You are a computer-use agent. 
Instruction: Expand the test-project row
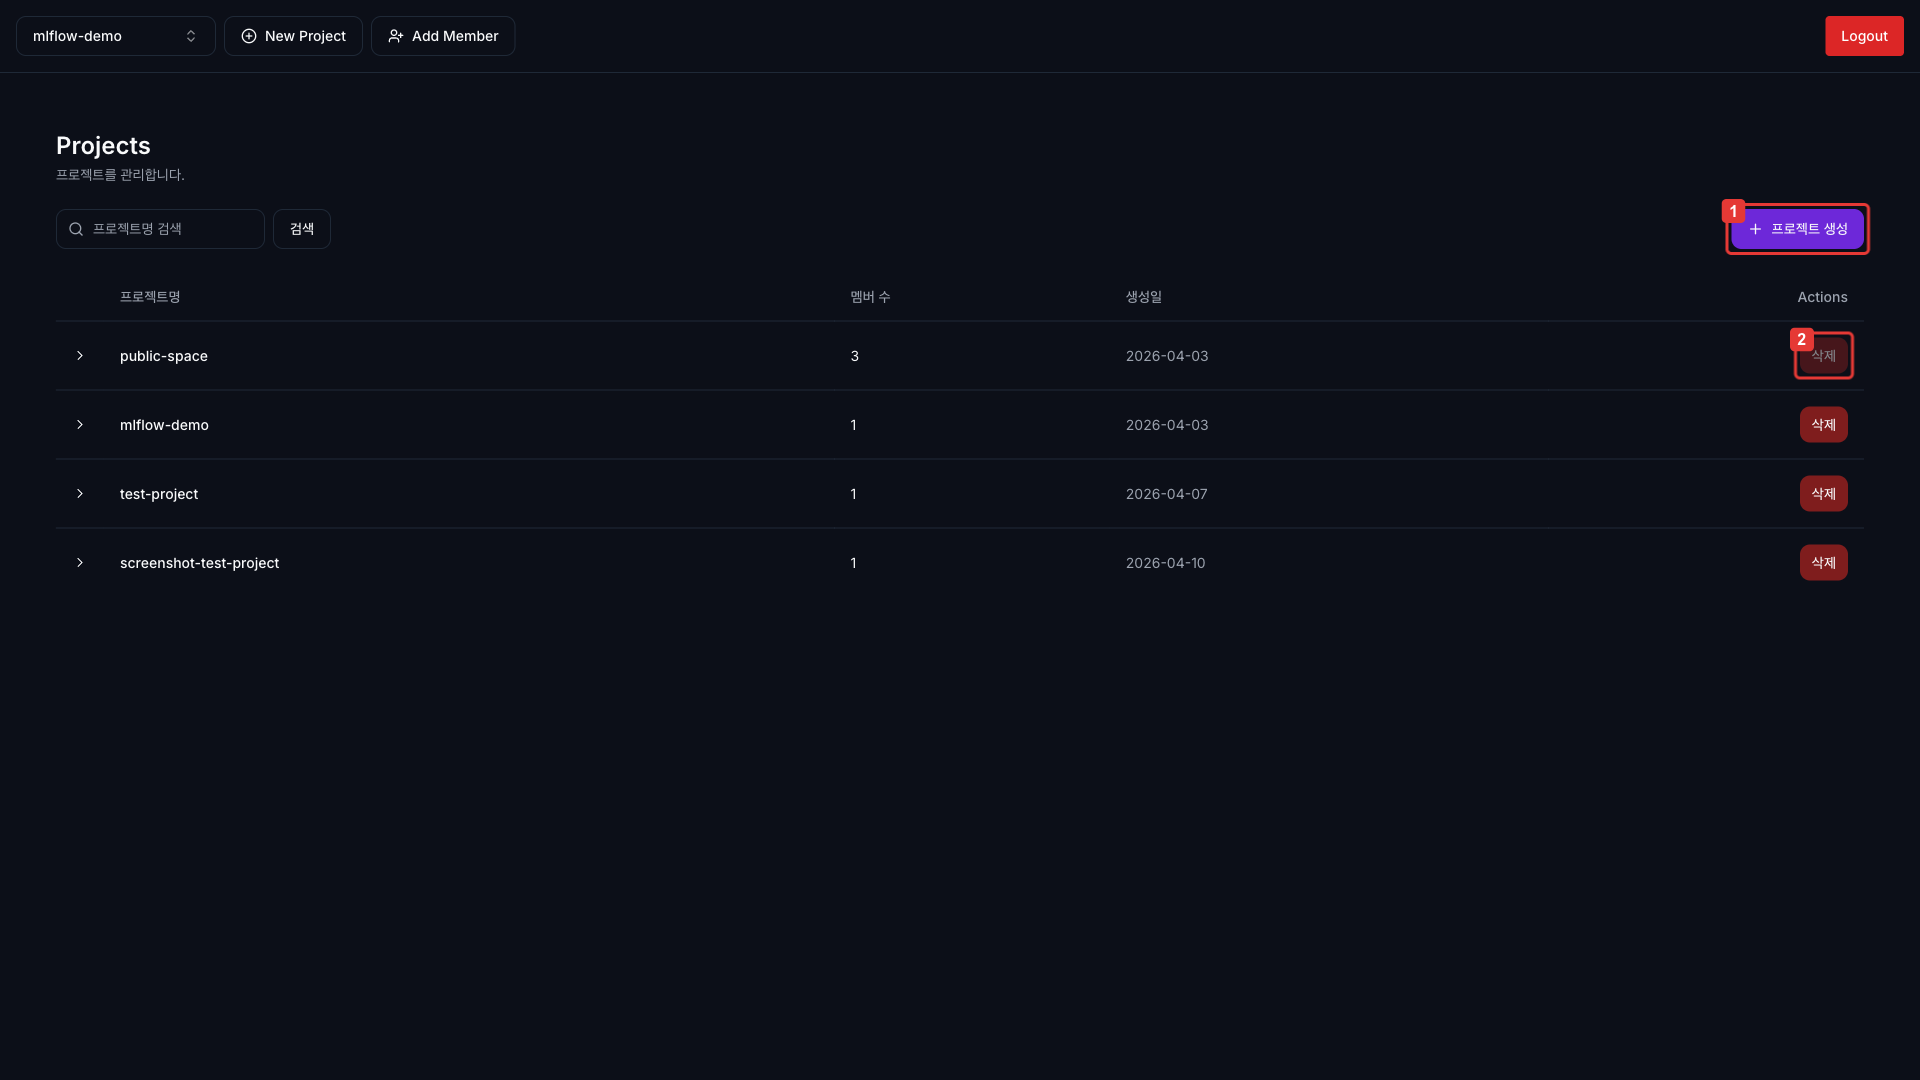(x=80, y=494)
